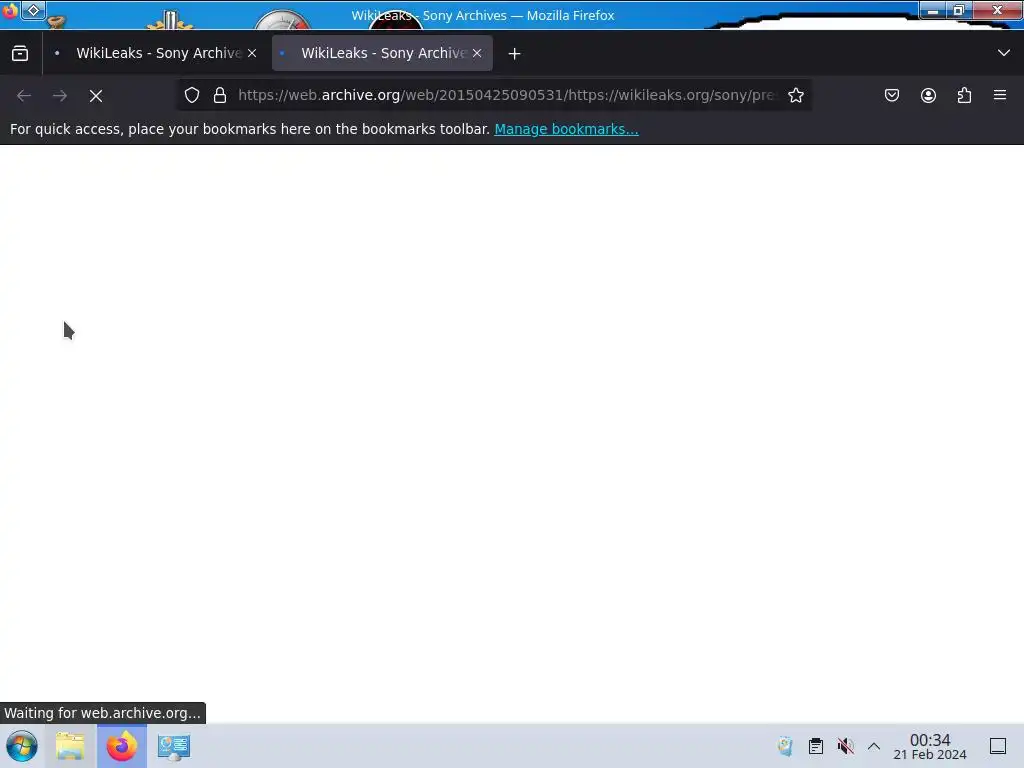Open the extensions puzzle-piece menu

[x=964, y=95]
